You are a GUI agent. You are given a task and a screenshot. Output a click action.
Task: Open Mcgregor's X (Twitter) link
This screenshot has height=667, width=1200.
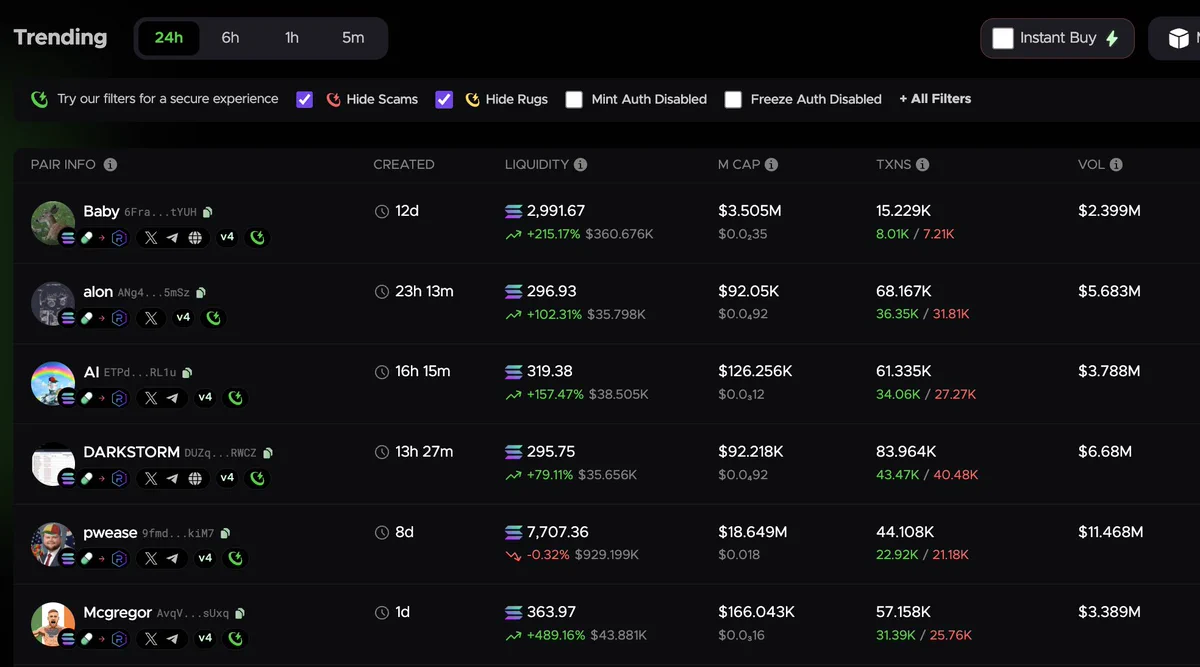pos(151,638)
